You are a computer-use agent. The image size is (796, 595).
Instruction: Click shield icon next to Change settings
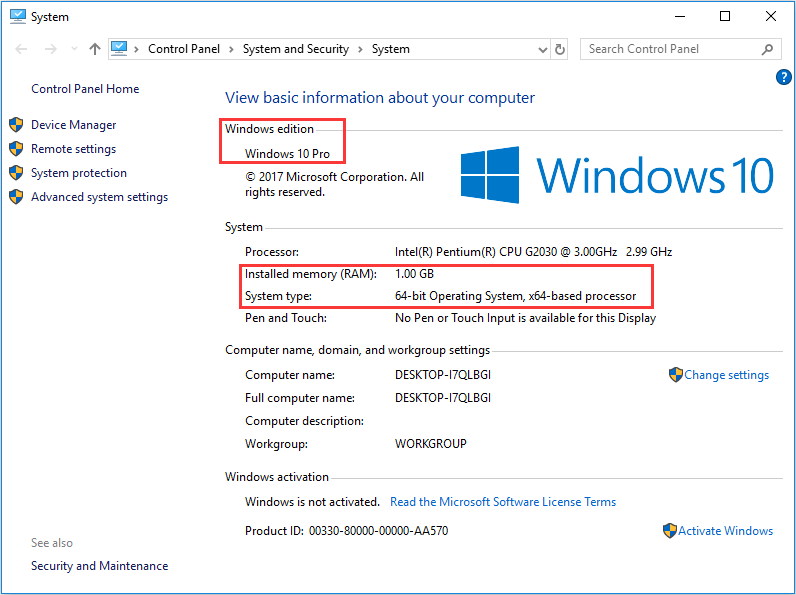click(676, 375)
